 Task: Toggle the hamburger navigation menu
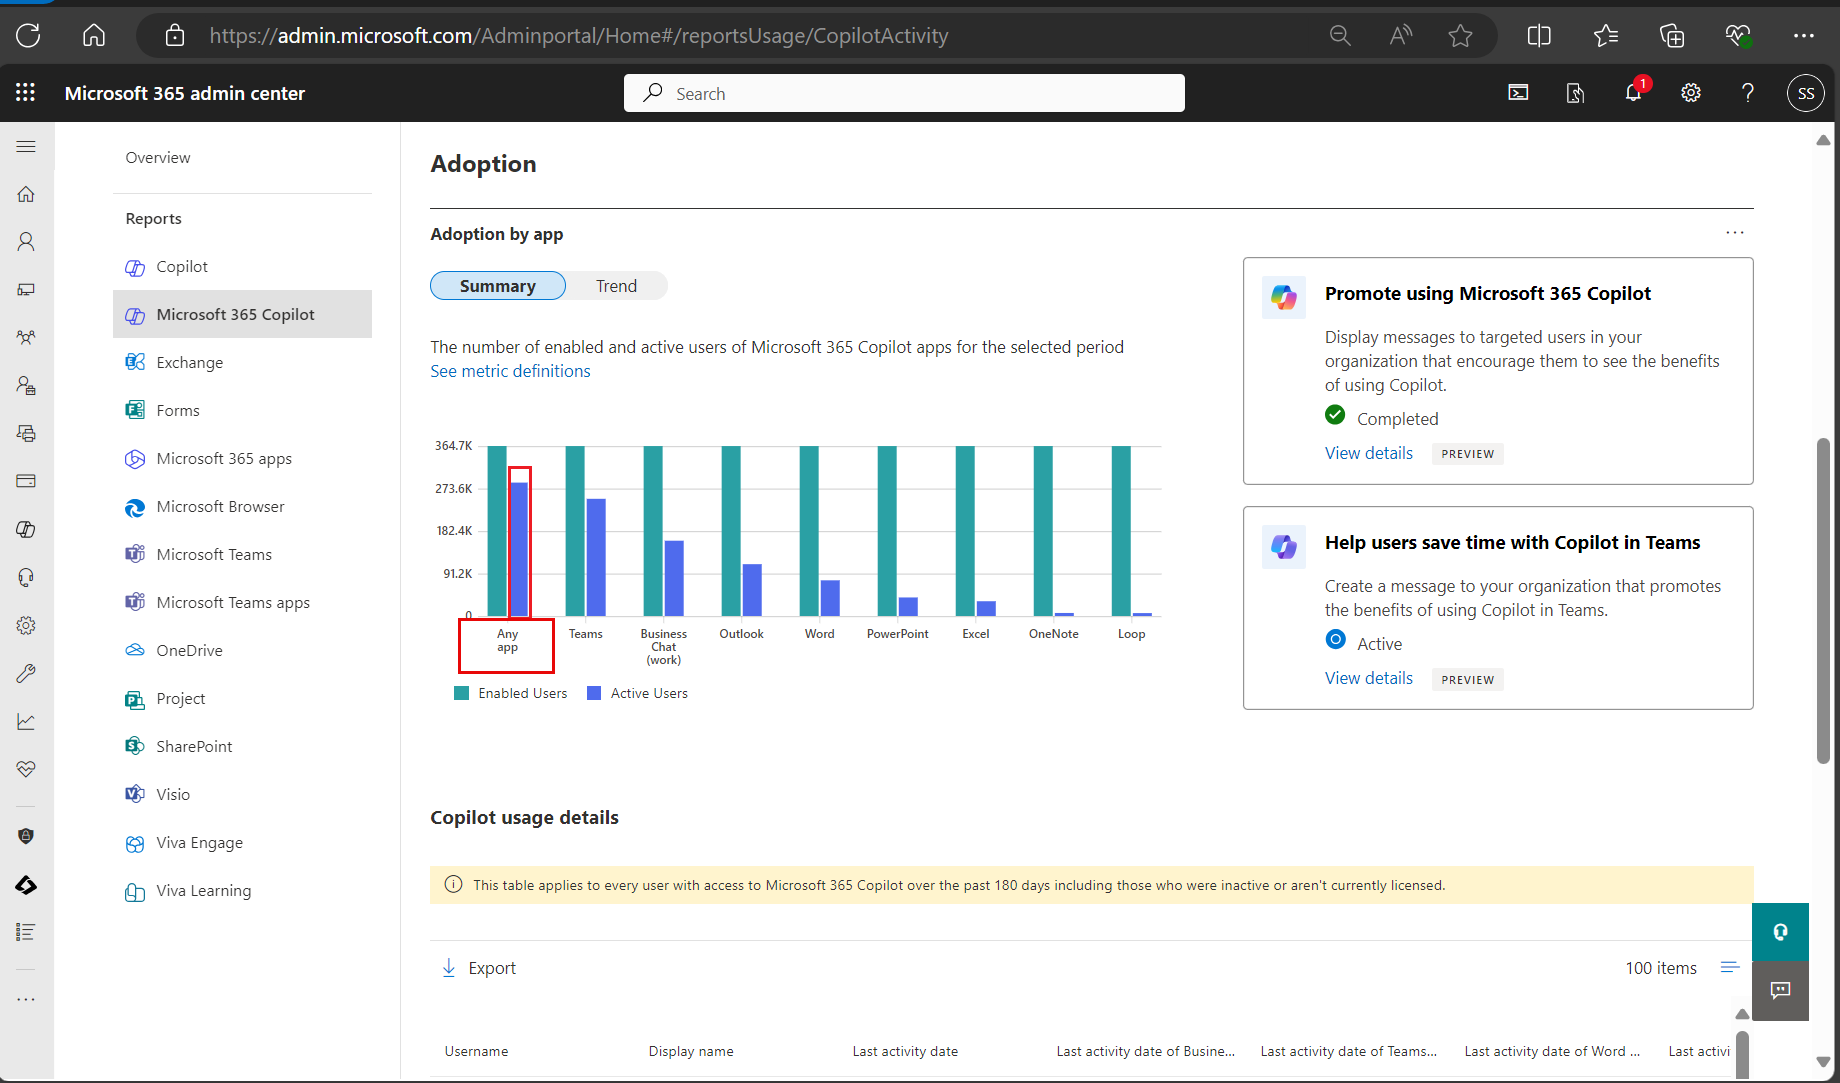26,146
